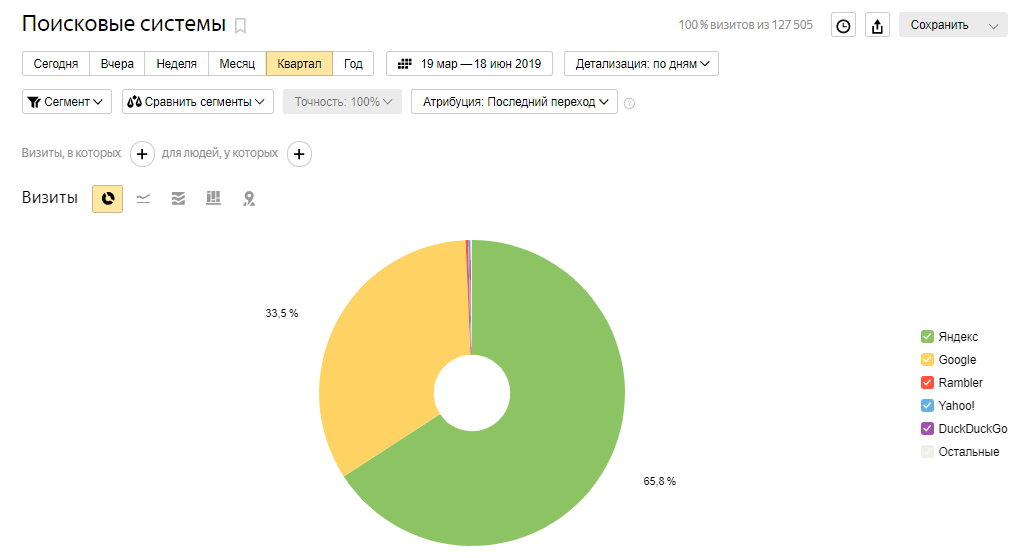This screenshot has width=1021, height=558.
Task: Select the Неделя period tab
Action: click(x=176, y=64)
